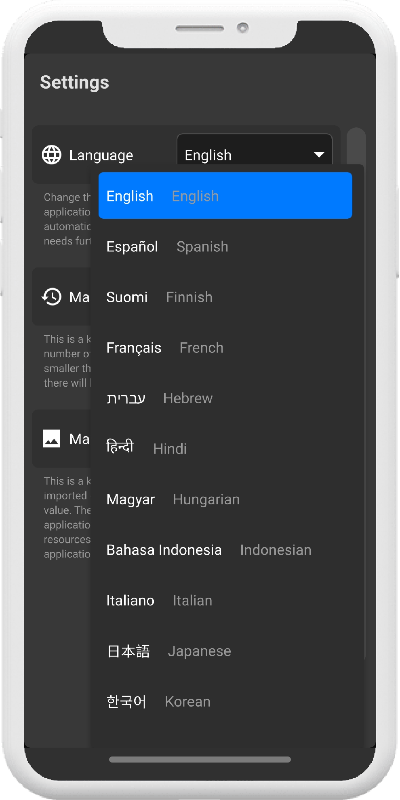This screenshot has width=400, height=800.
Task: Click the image icon in settings
Action: point(52,439)
